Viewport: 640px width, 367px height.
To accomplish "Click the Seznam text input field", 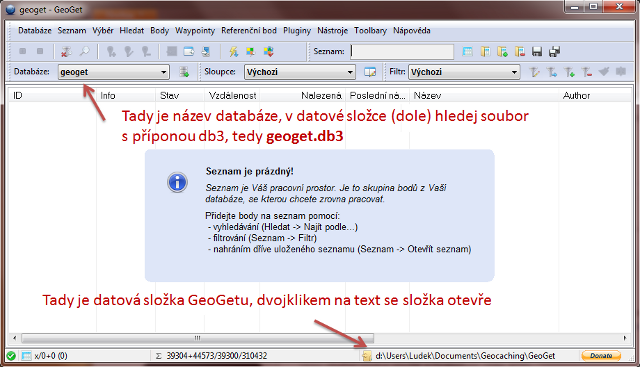I will (x=402, y=51).
